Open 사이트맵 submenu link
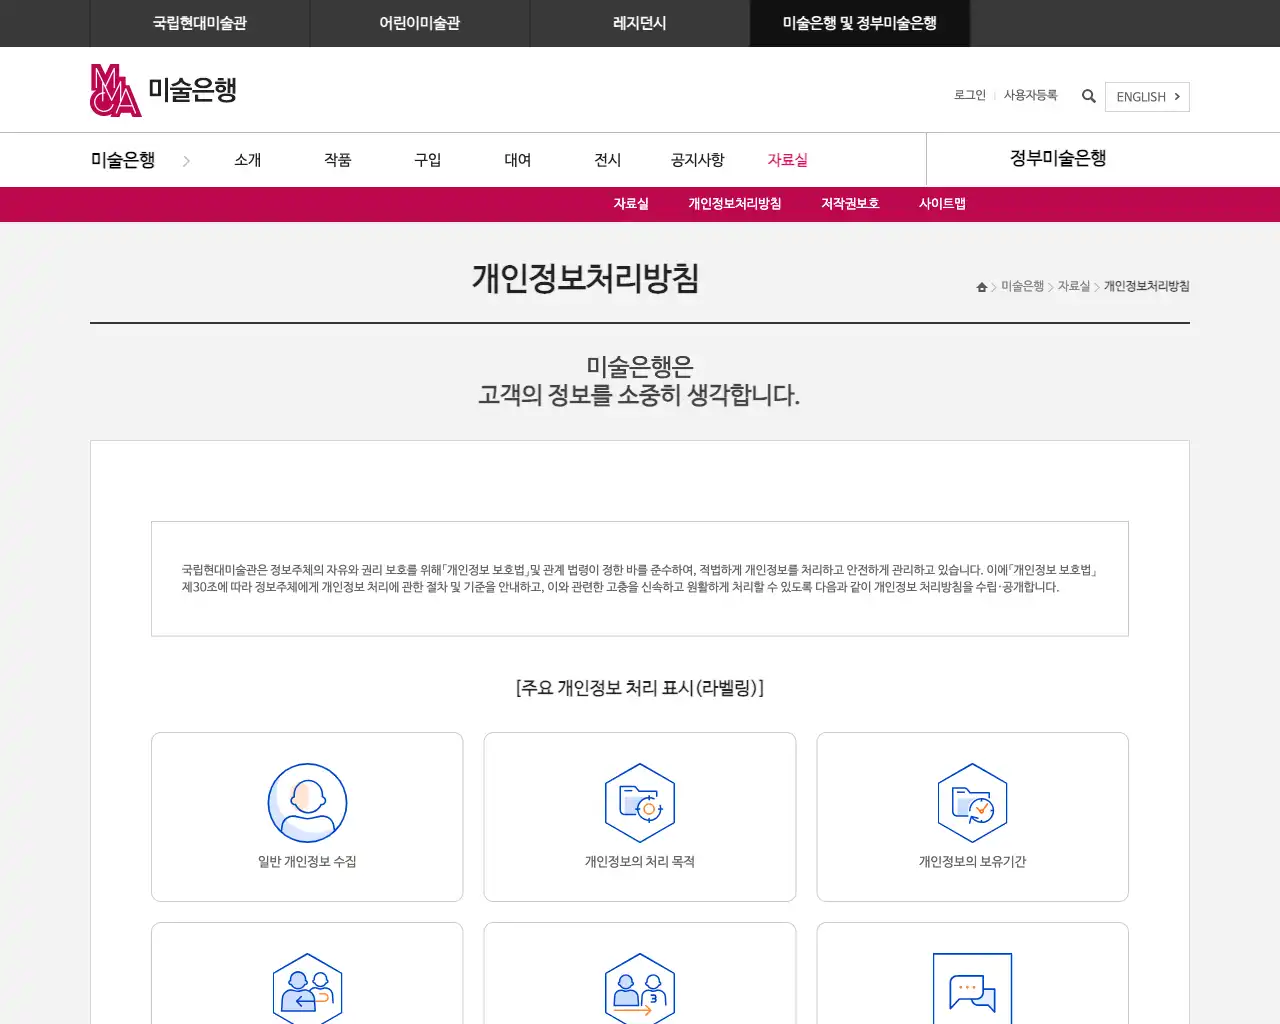1280x1024 pixels. click(x=942, y=204)
